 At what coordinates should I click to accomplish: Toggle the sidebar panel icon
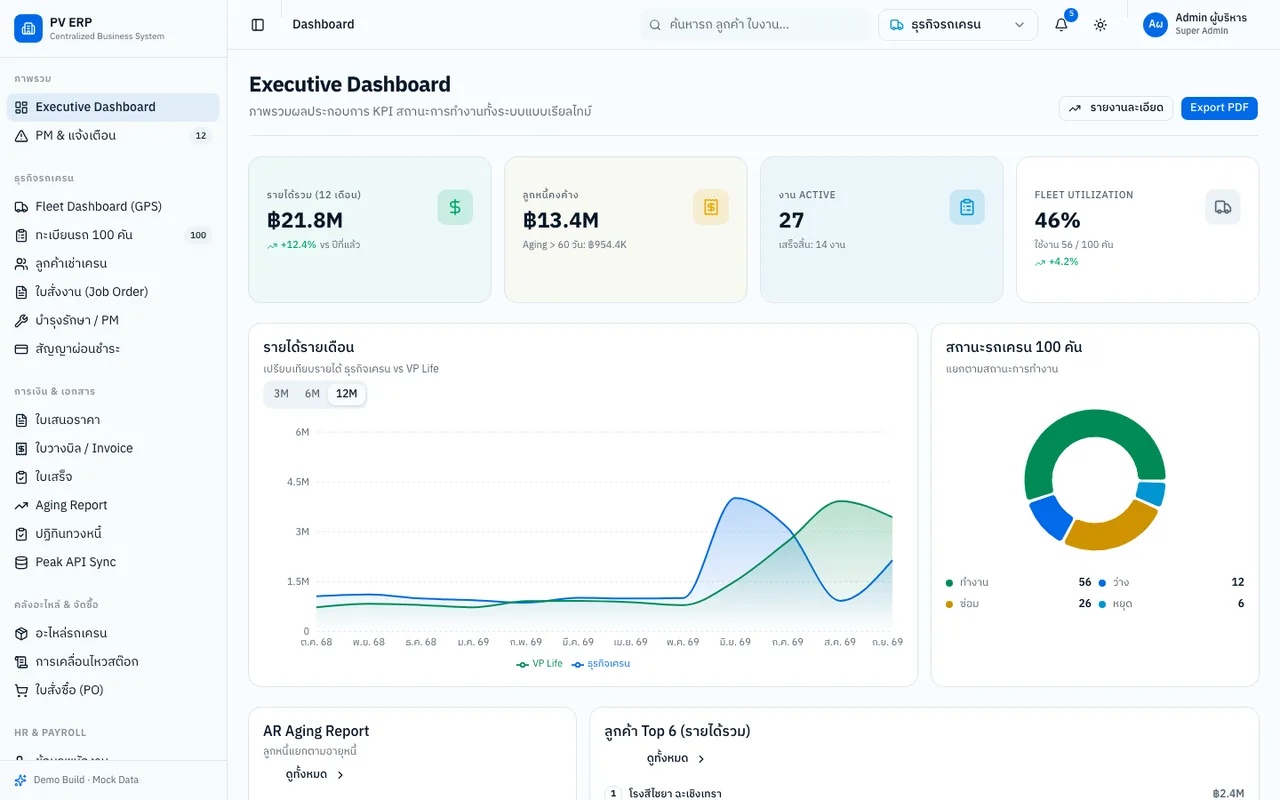(258, 25)
